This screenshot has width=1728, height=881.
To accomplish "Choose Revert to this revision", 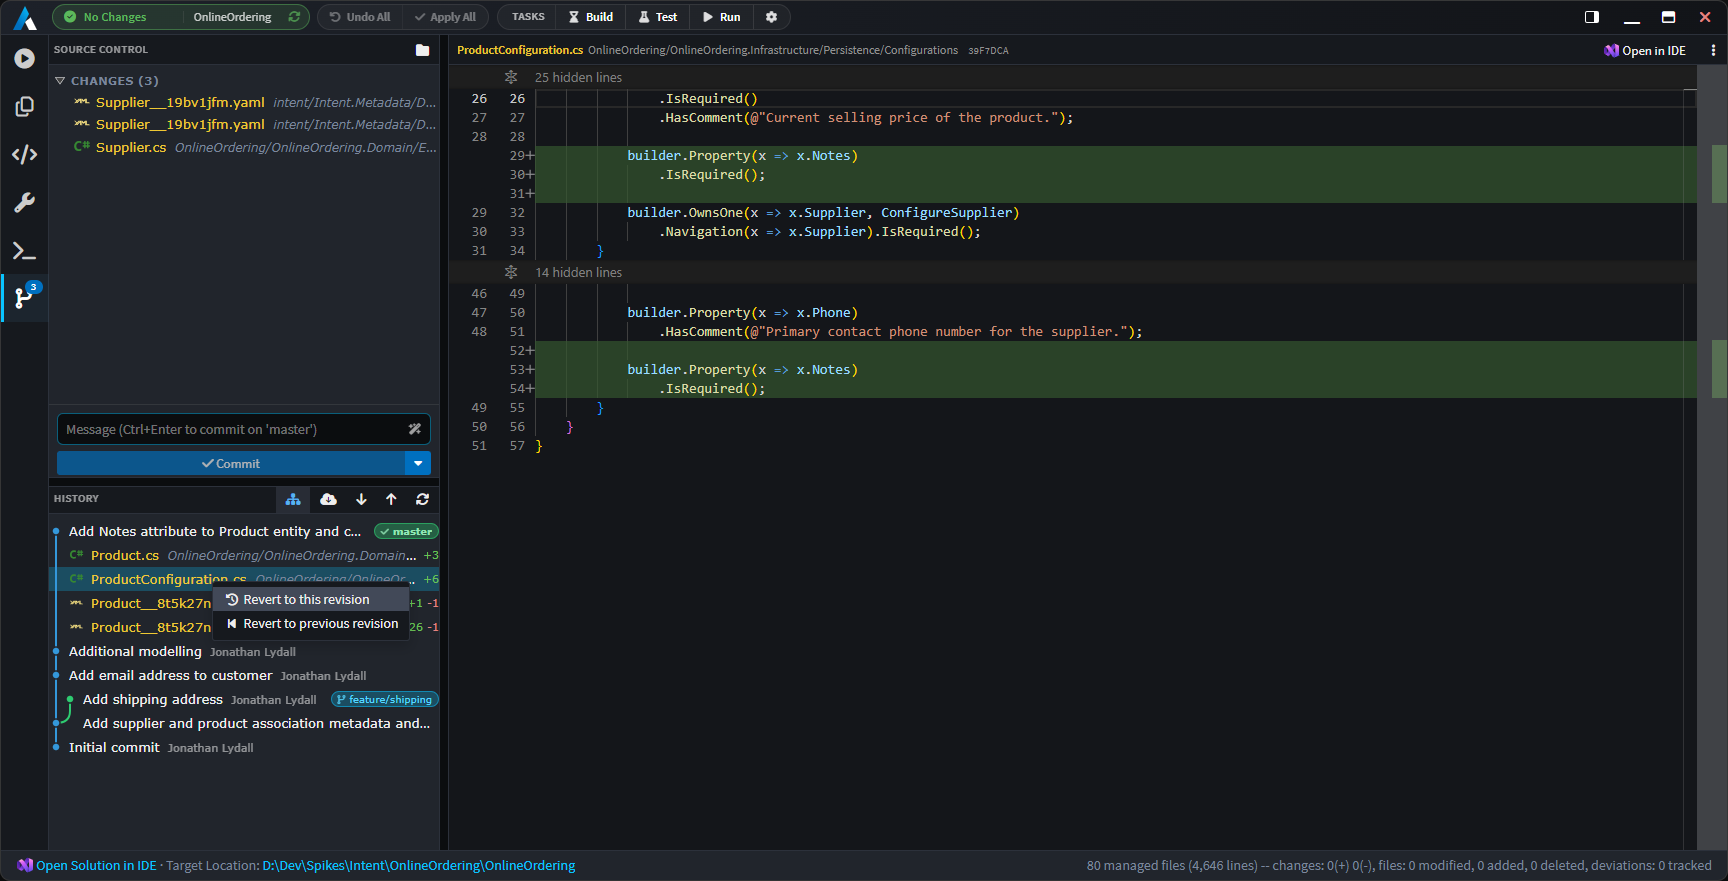I will (311, 599).
